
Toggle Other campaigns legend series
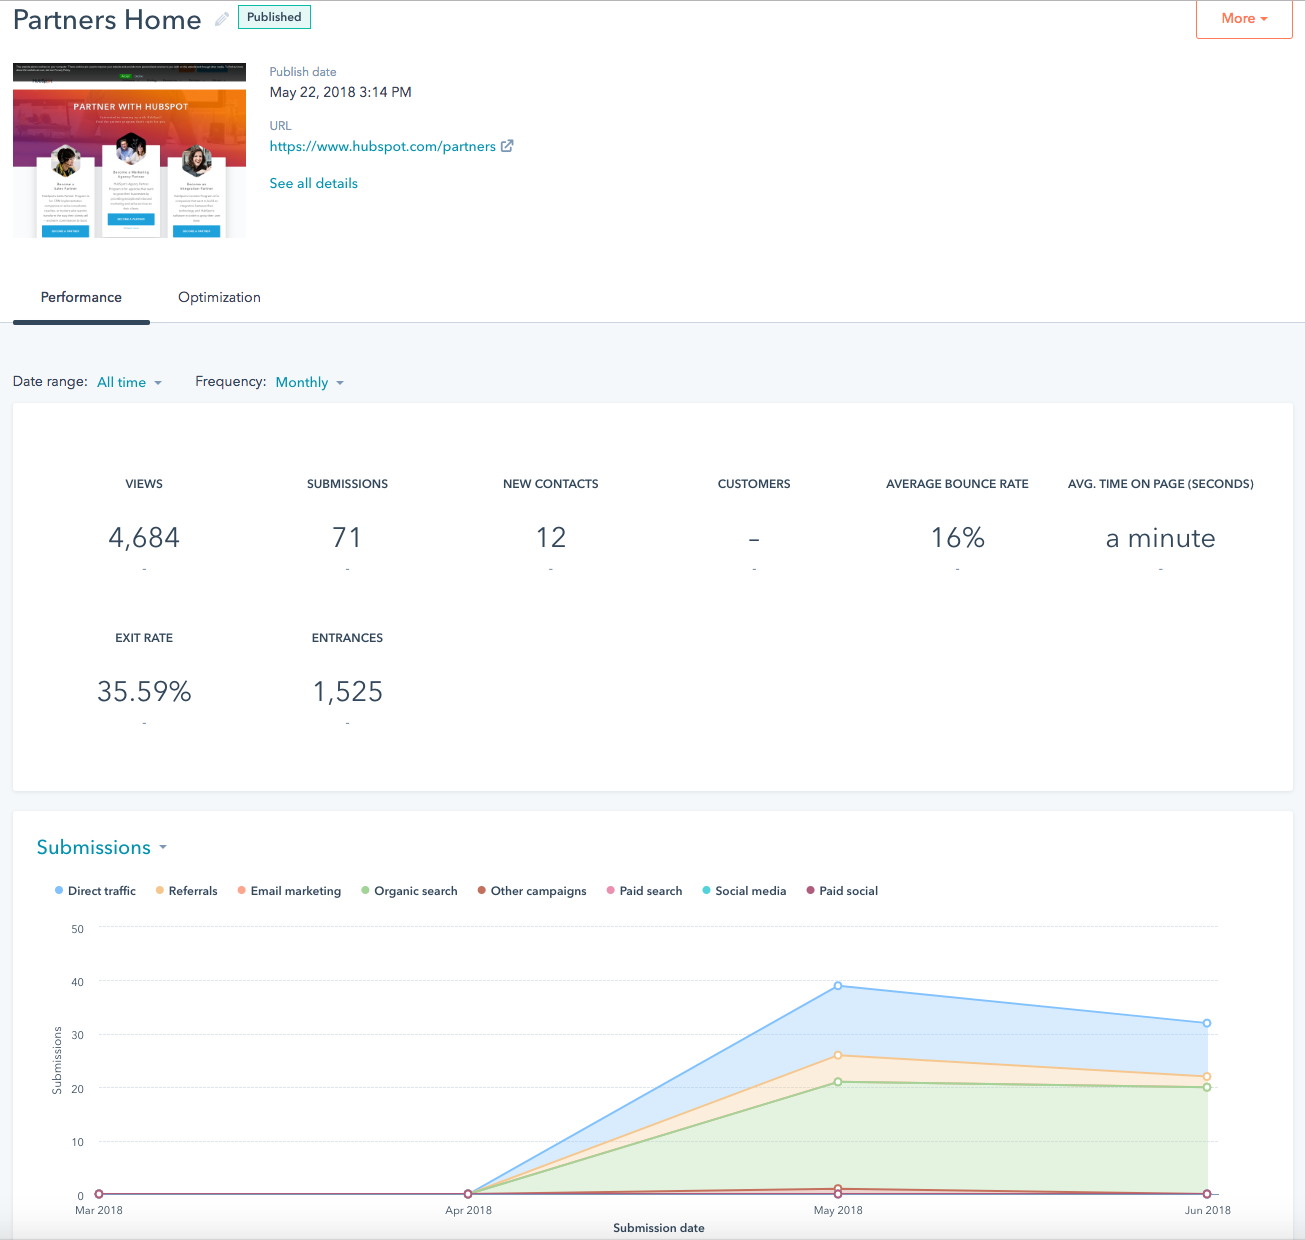tap(532, 891)
